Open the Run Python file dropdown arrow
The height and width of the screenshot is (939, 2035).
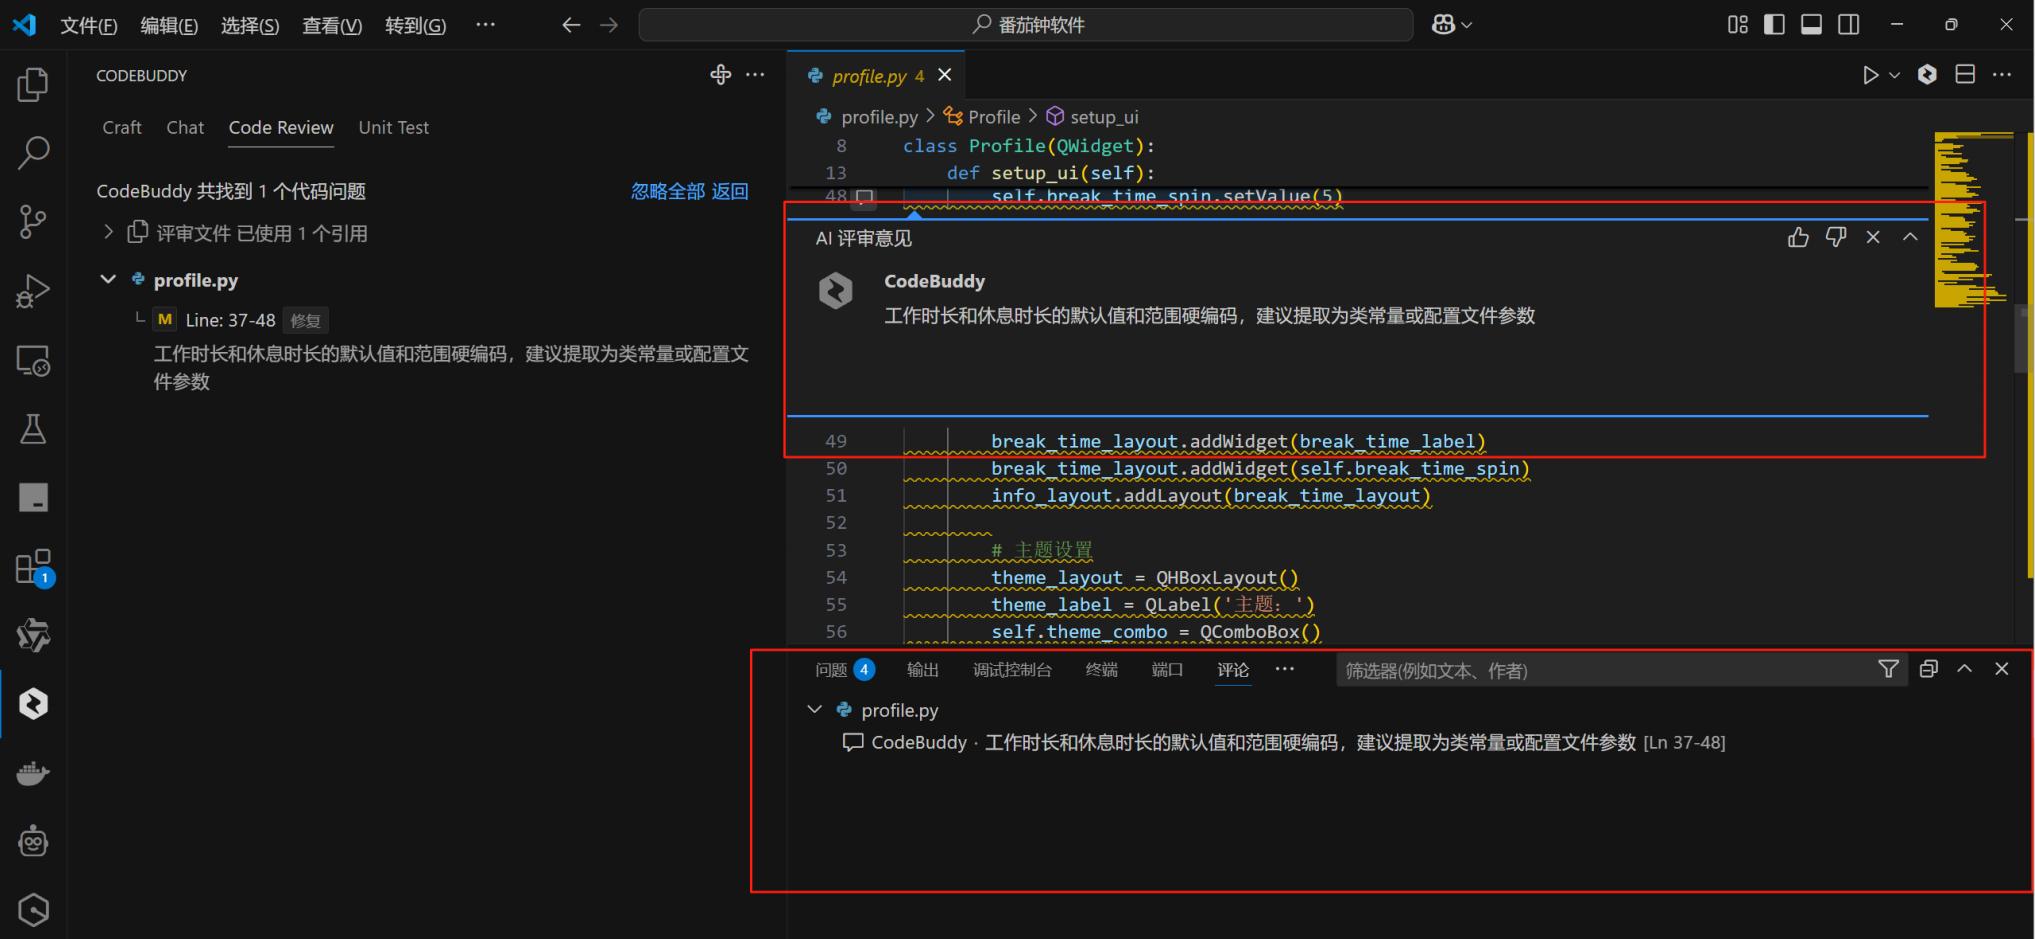point(1894,75)
